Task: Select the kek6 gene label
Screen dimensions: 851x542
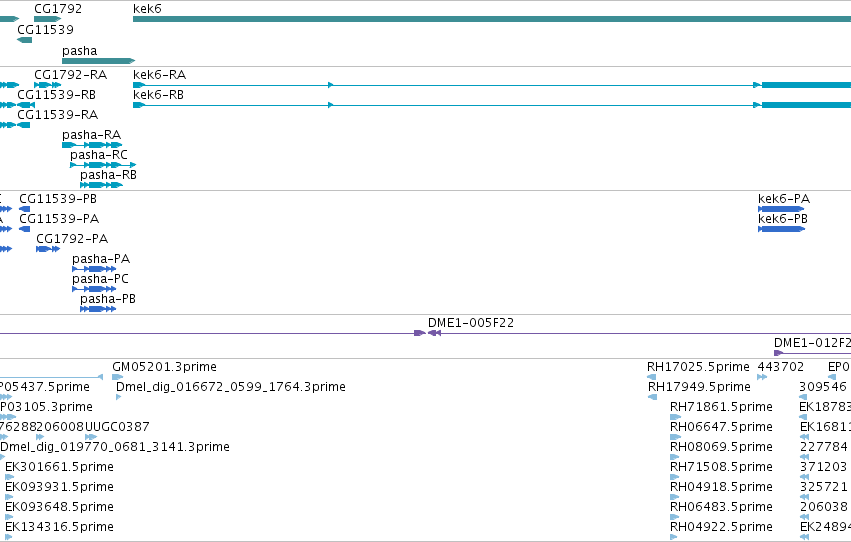Action: 147,9
